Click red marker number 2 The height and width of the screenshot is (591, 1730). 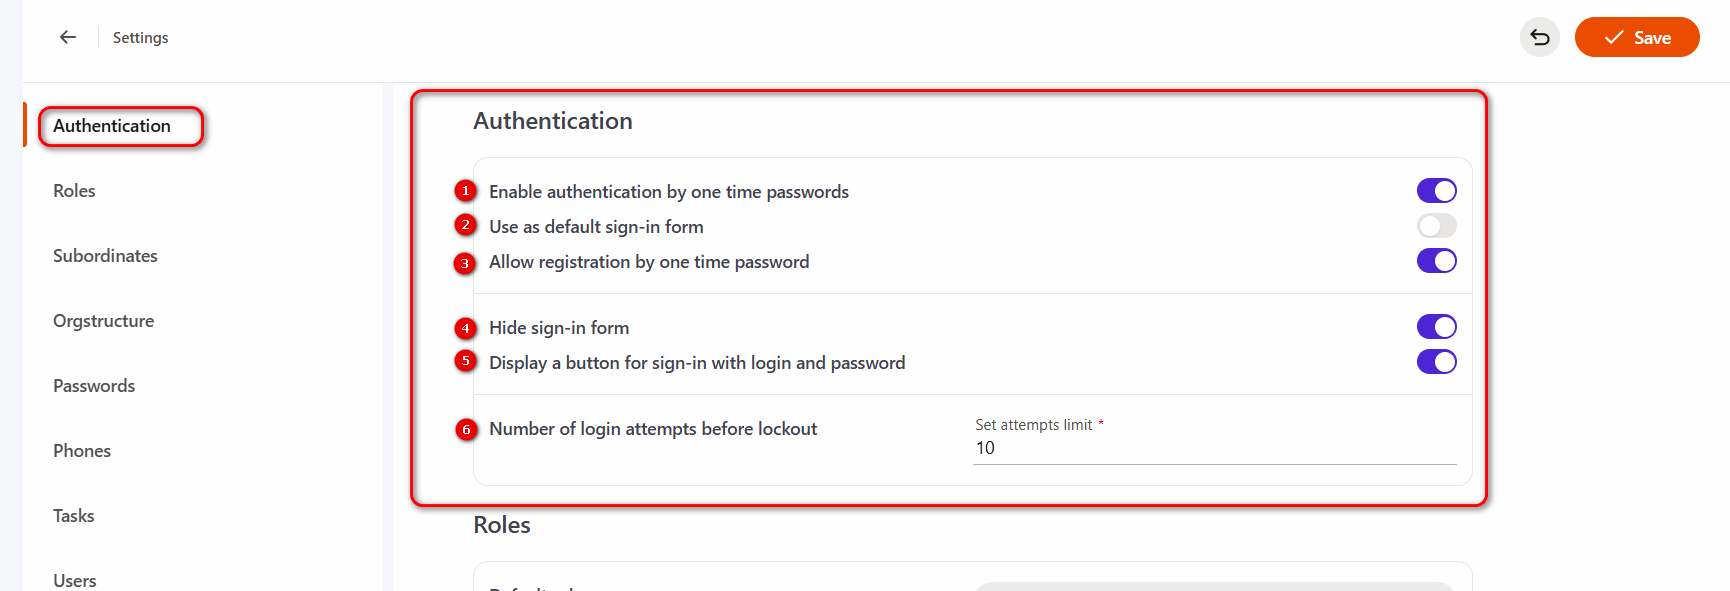(x=465, y=225)
